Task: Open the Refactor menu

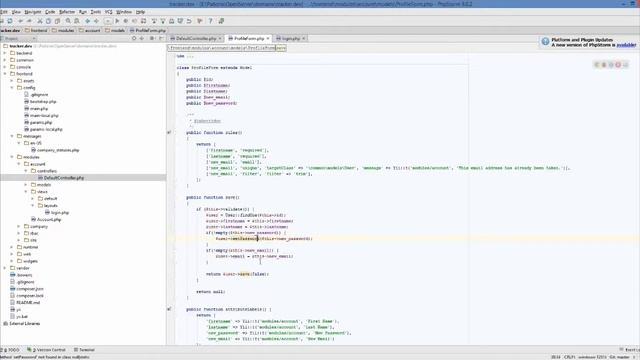Action: pyautogui.click(x=67, y=12)
